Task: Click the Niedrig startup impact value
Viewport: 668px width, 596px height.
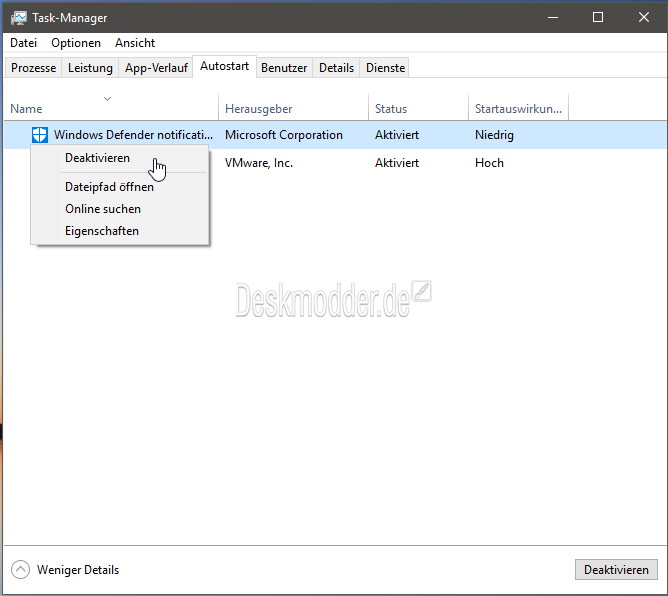Action: [x=495, y=135]
